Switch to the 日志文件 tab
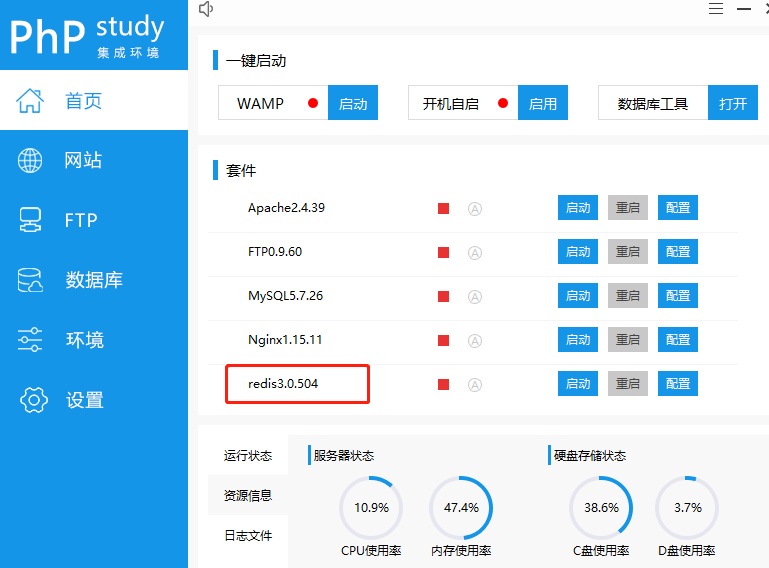Image resolution: width=769 pixels, height=568 pixels. tap(248, 535)
